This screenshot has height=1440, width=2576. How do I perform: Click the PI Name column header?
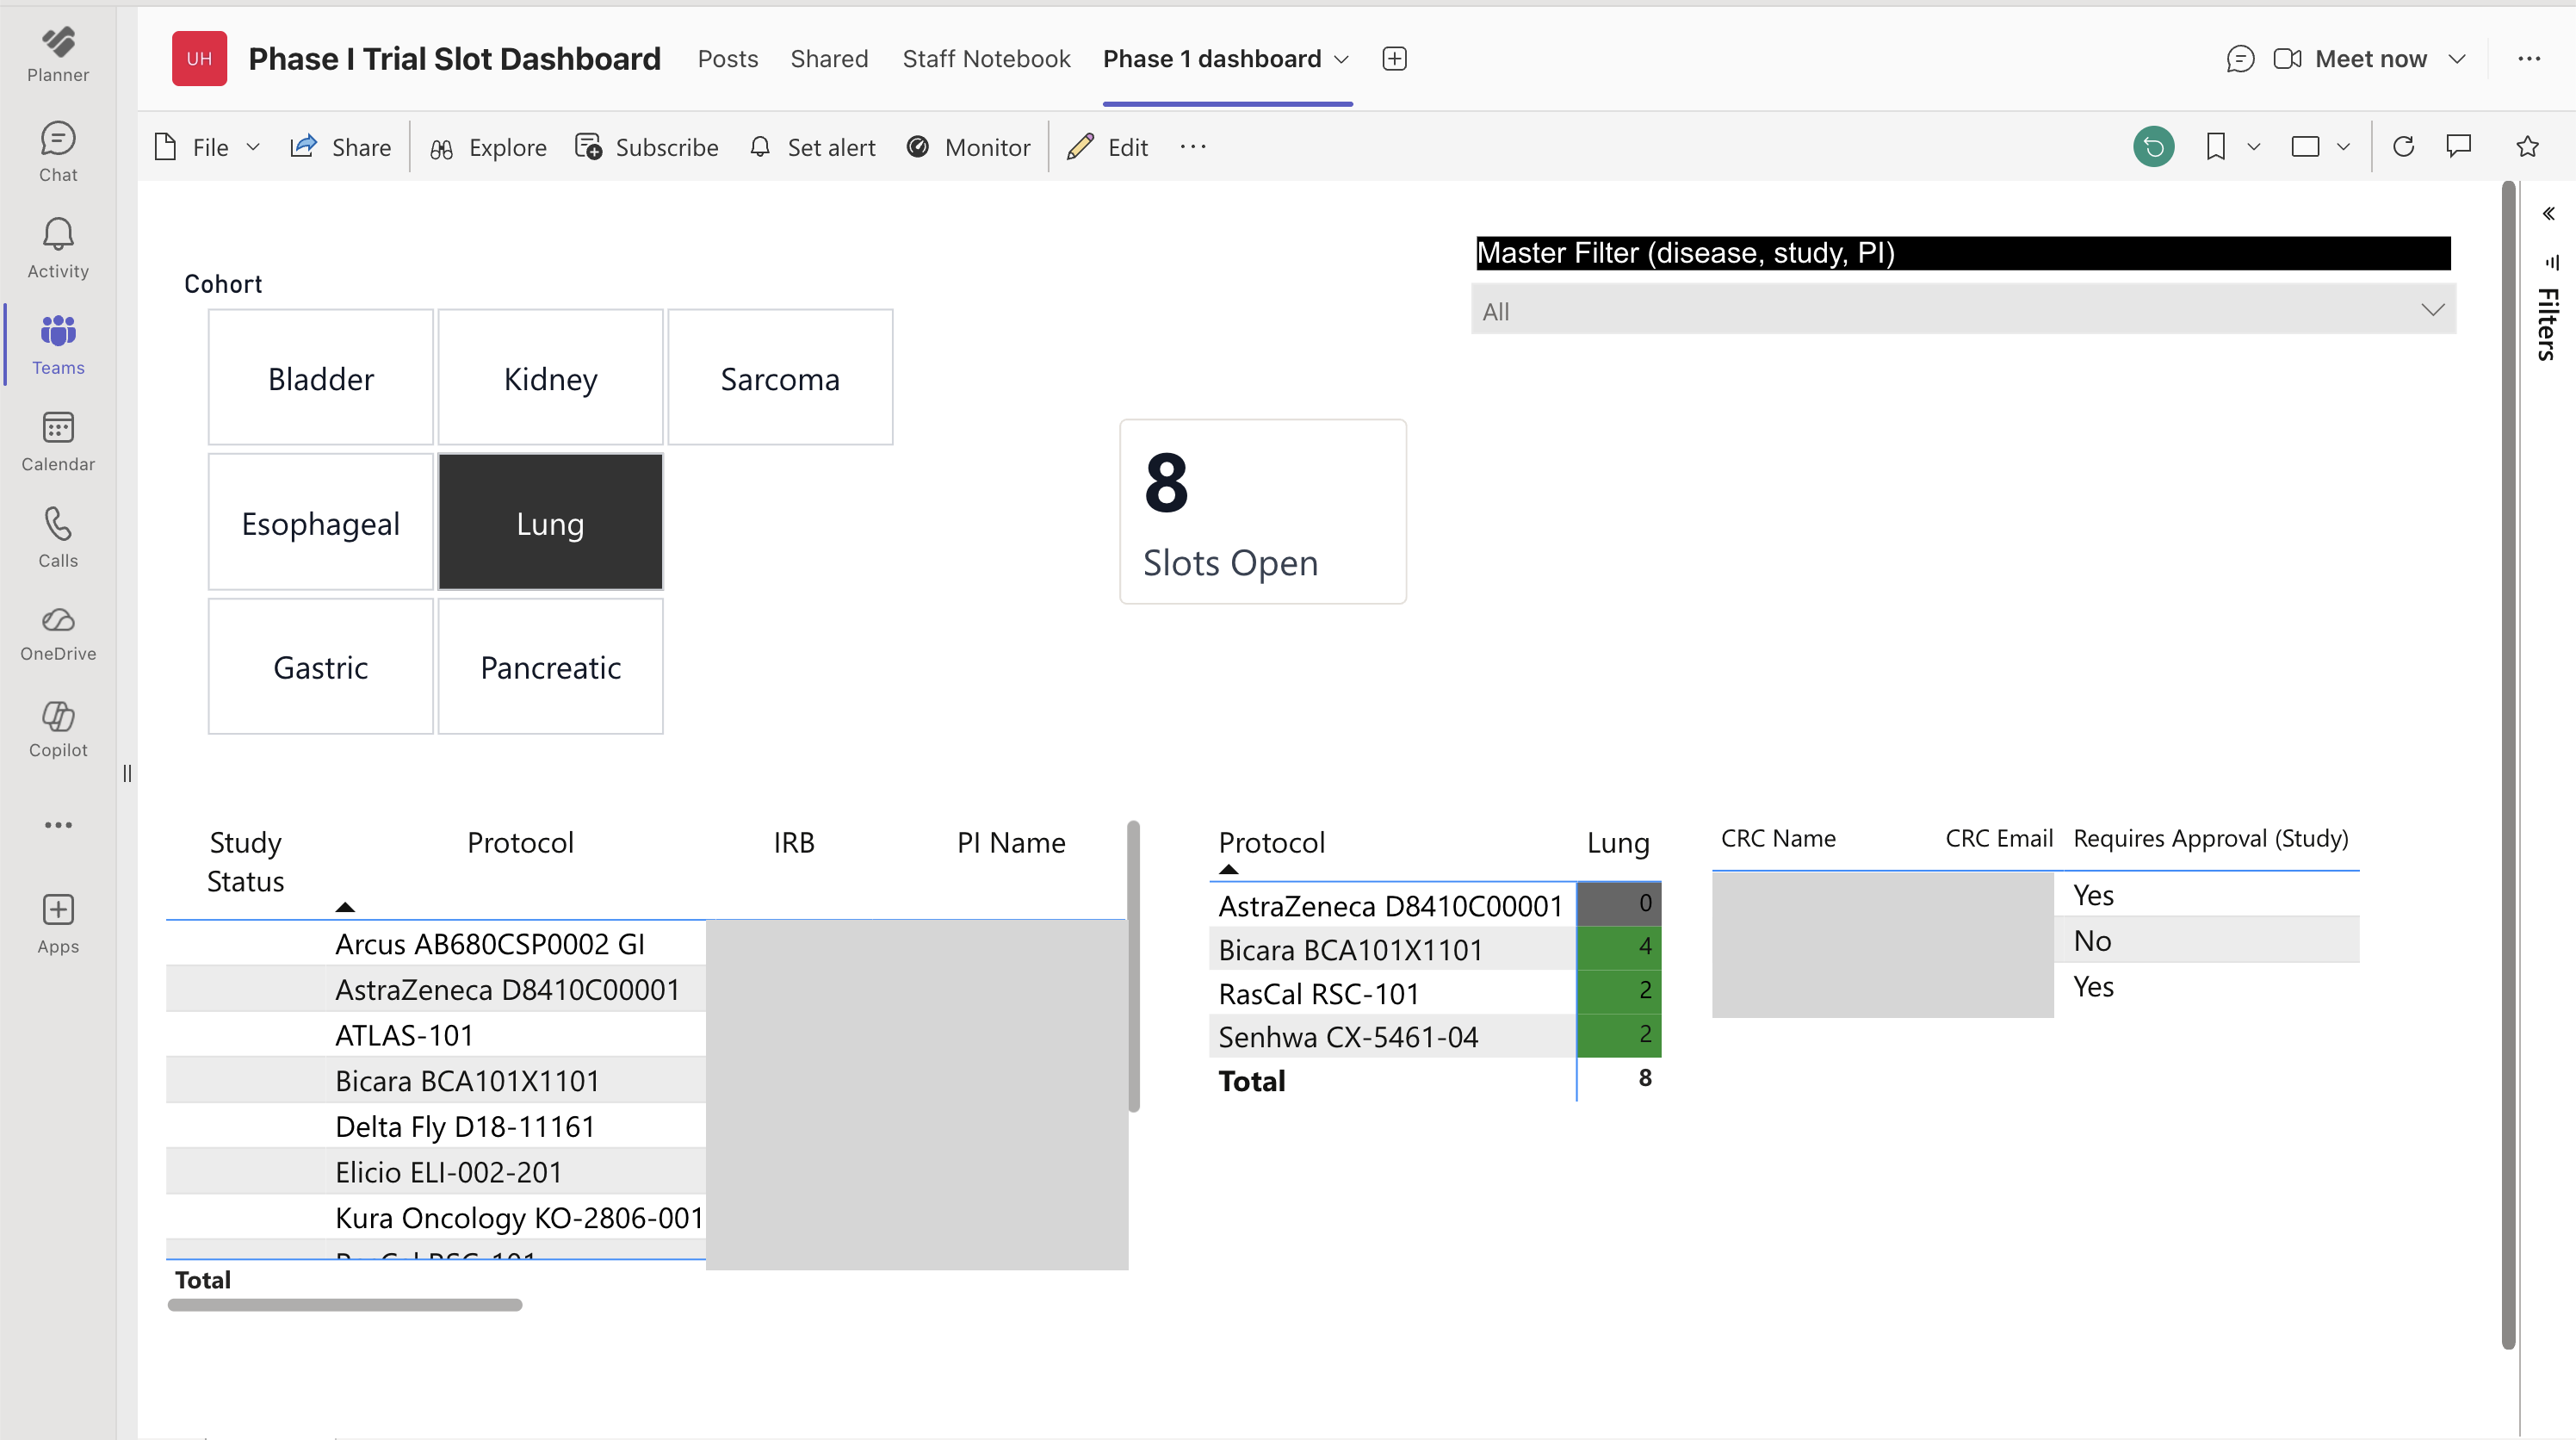tap(1011, 842)
